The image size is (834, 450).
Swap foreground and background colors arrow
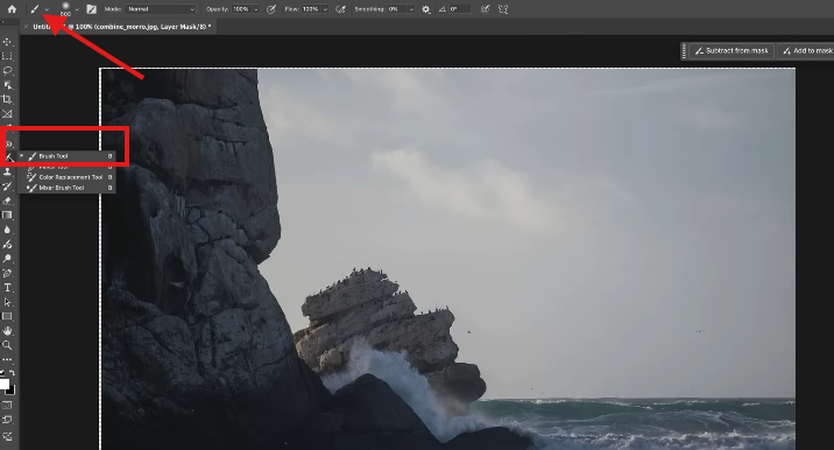[x=12, y=373]
